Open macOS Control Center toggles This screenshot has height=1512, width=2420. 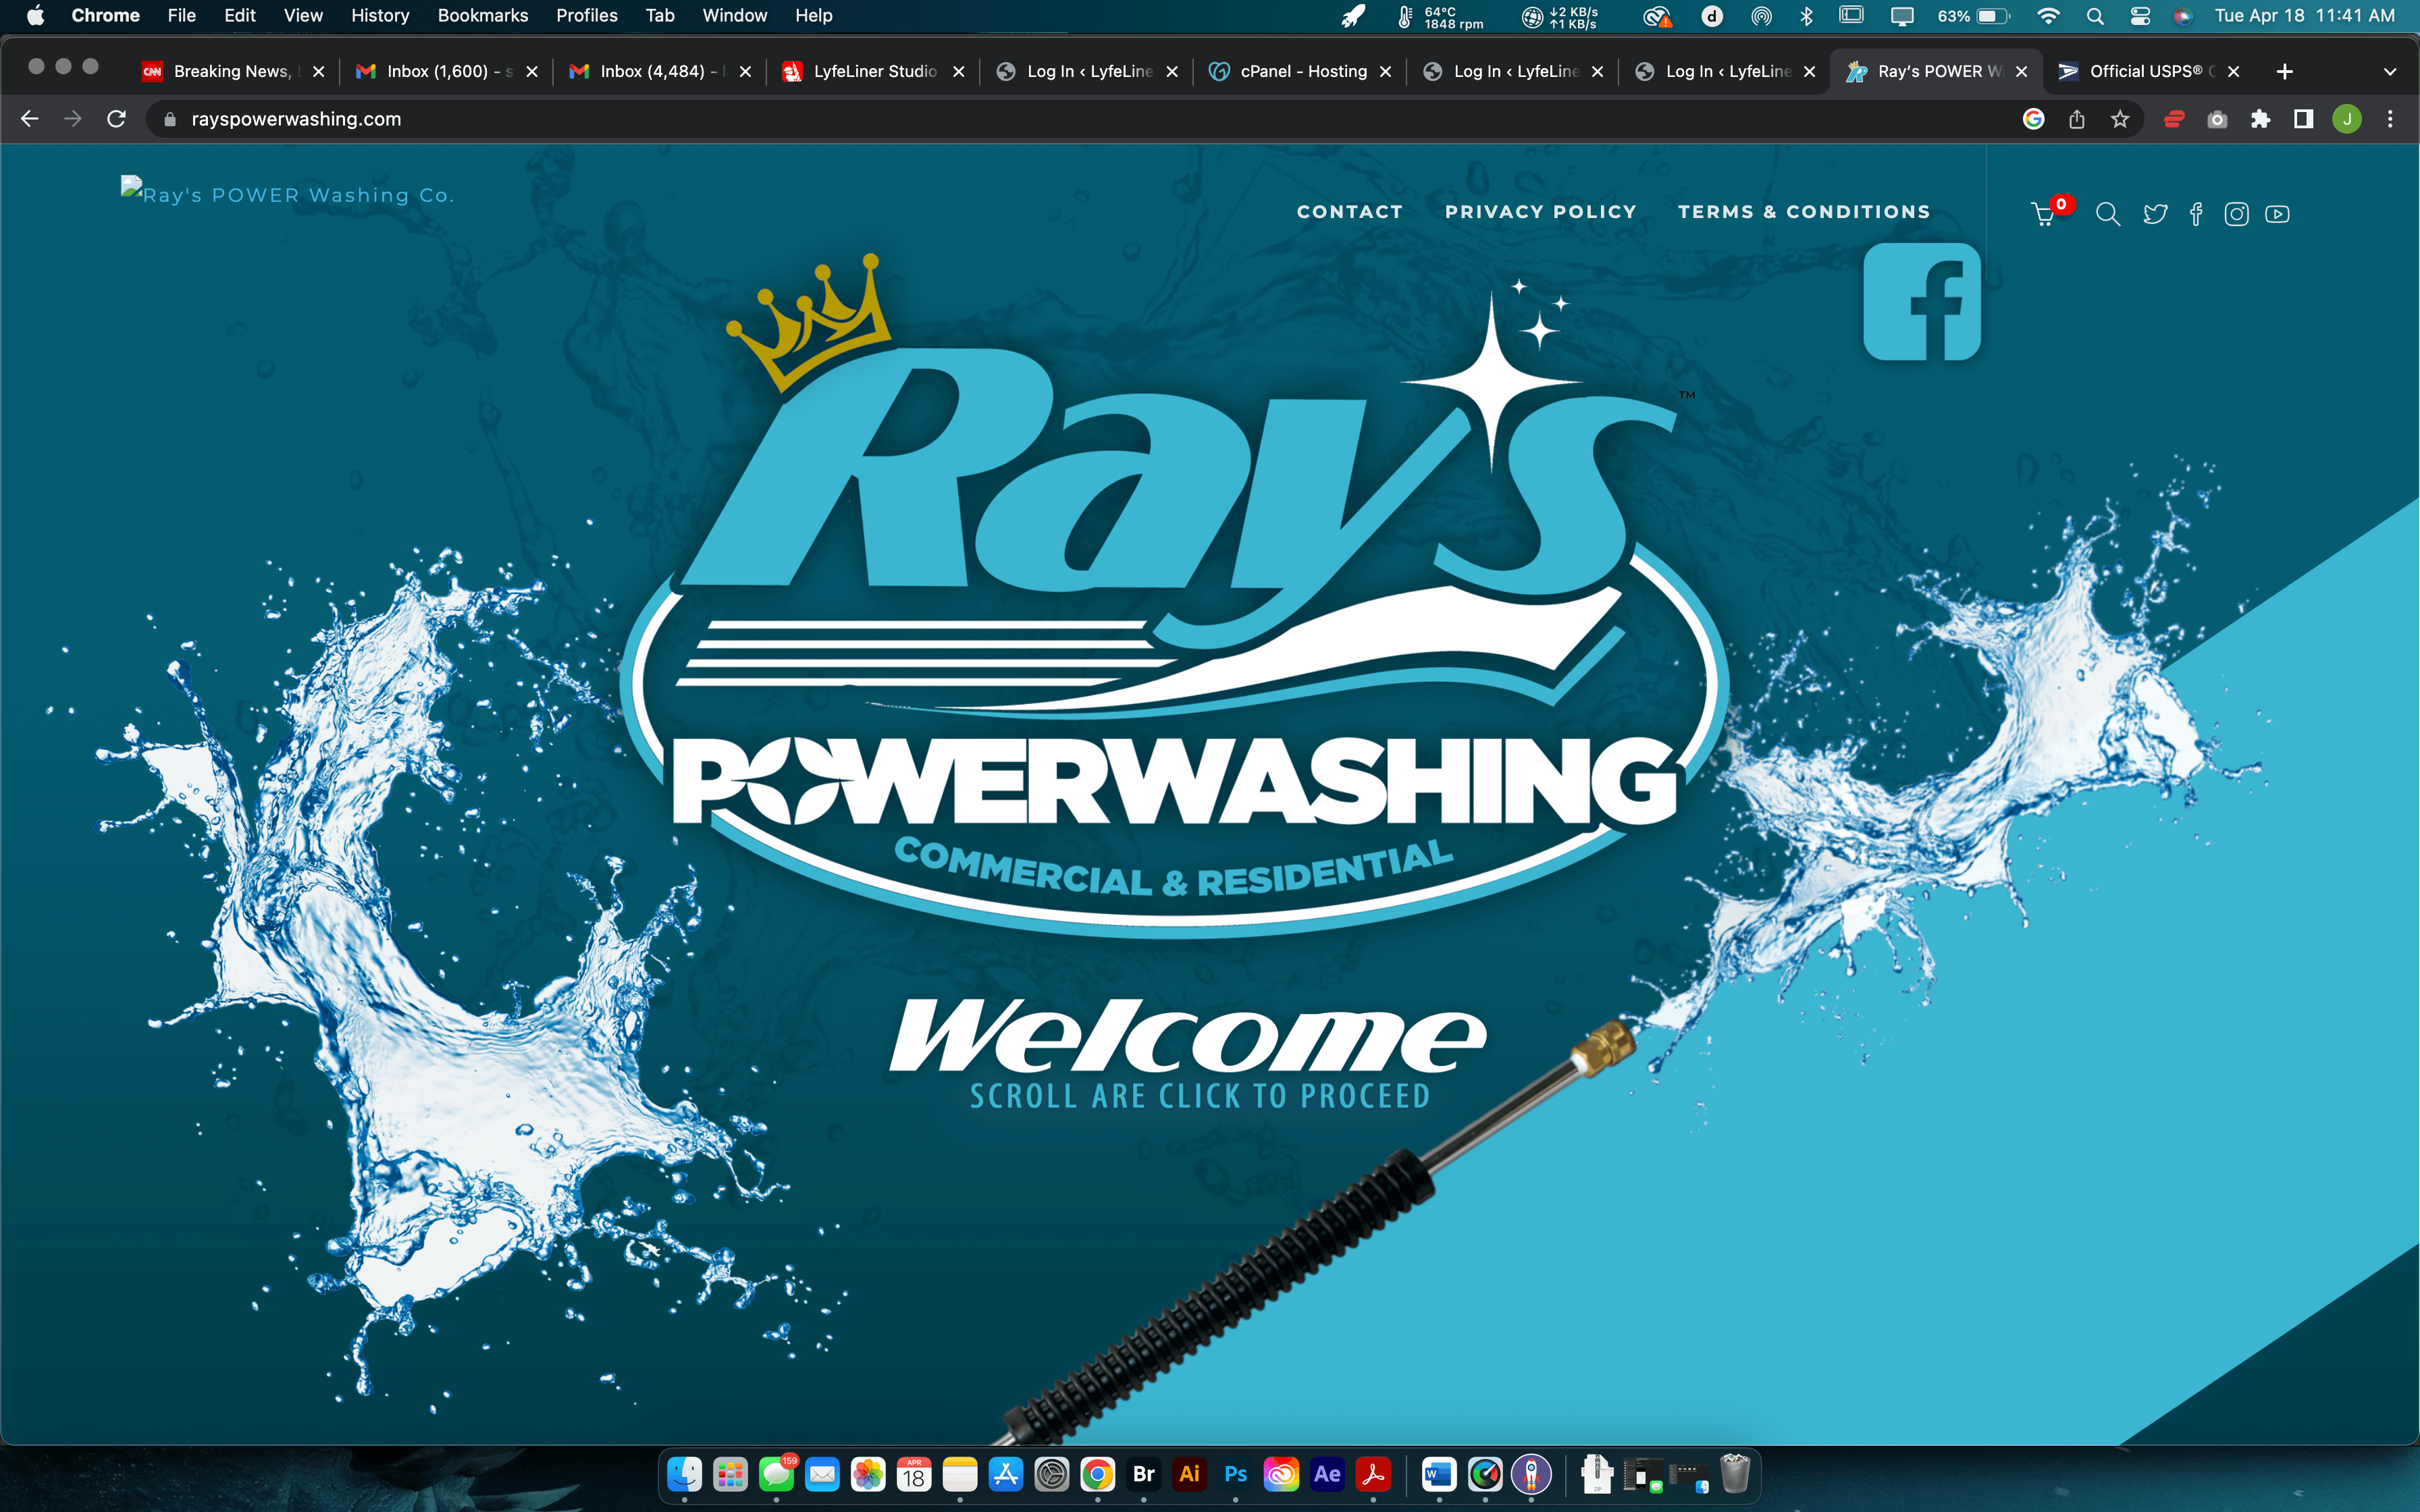click(x=2140, y=16)
